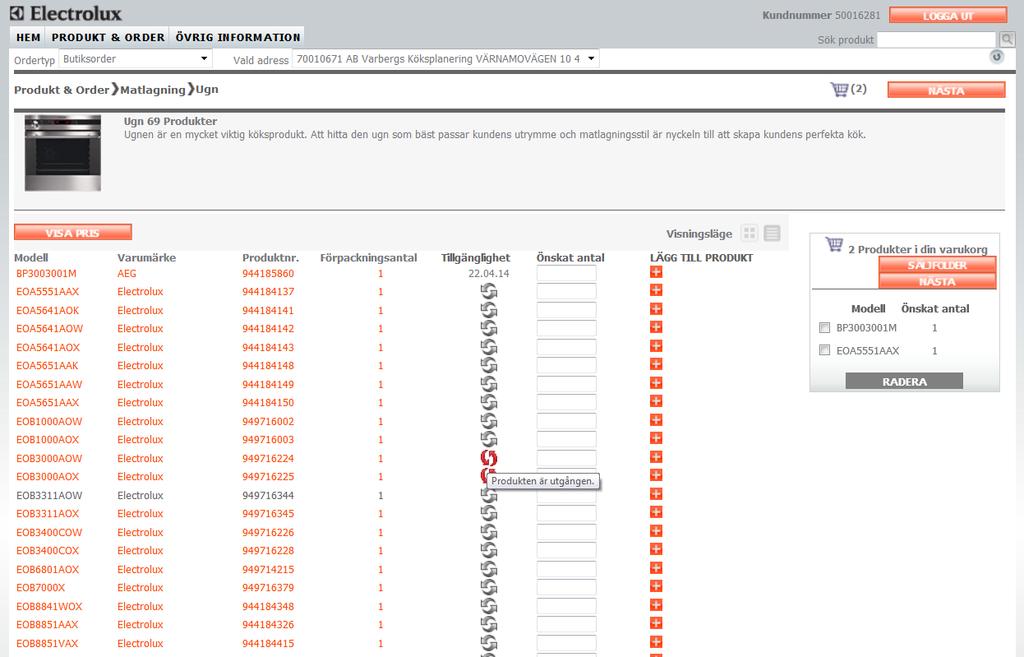Add EOB8841WOX using the plus icon
1024x657 pixels.
tap(656, 605)
